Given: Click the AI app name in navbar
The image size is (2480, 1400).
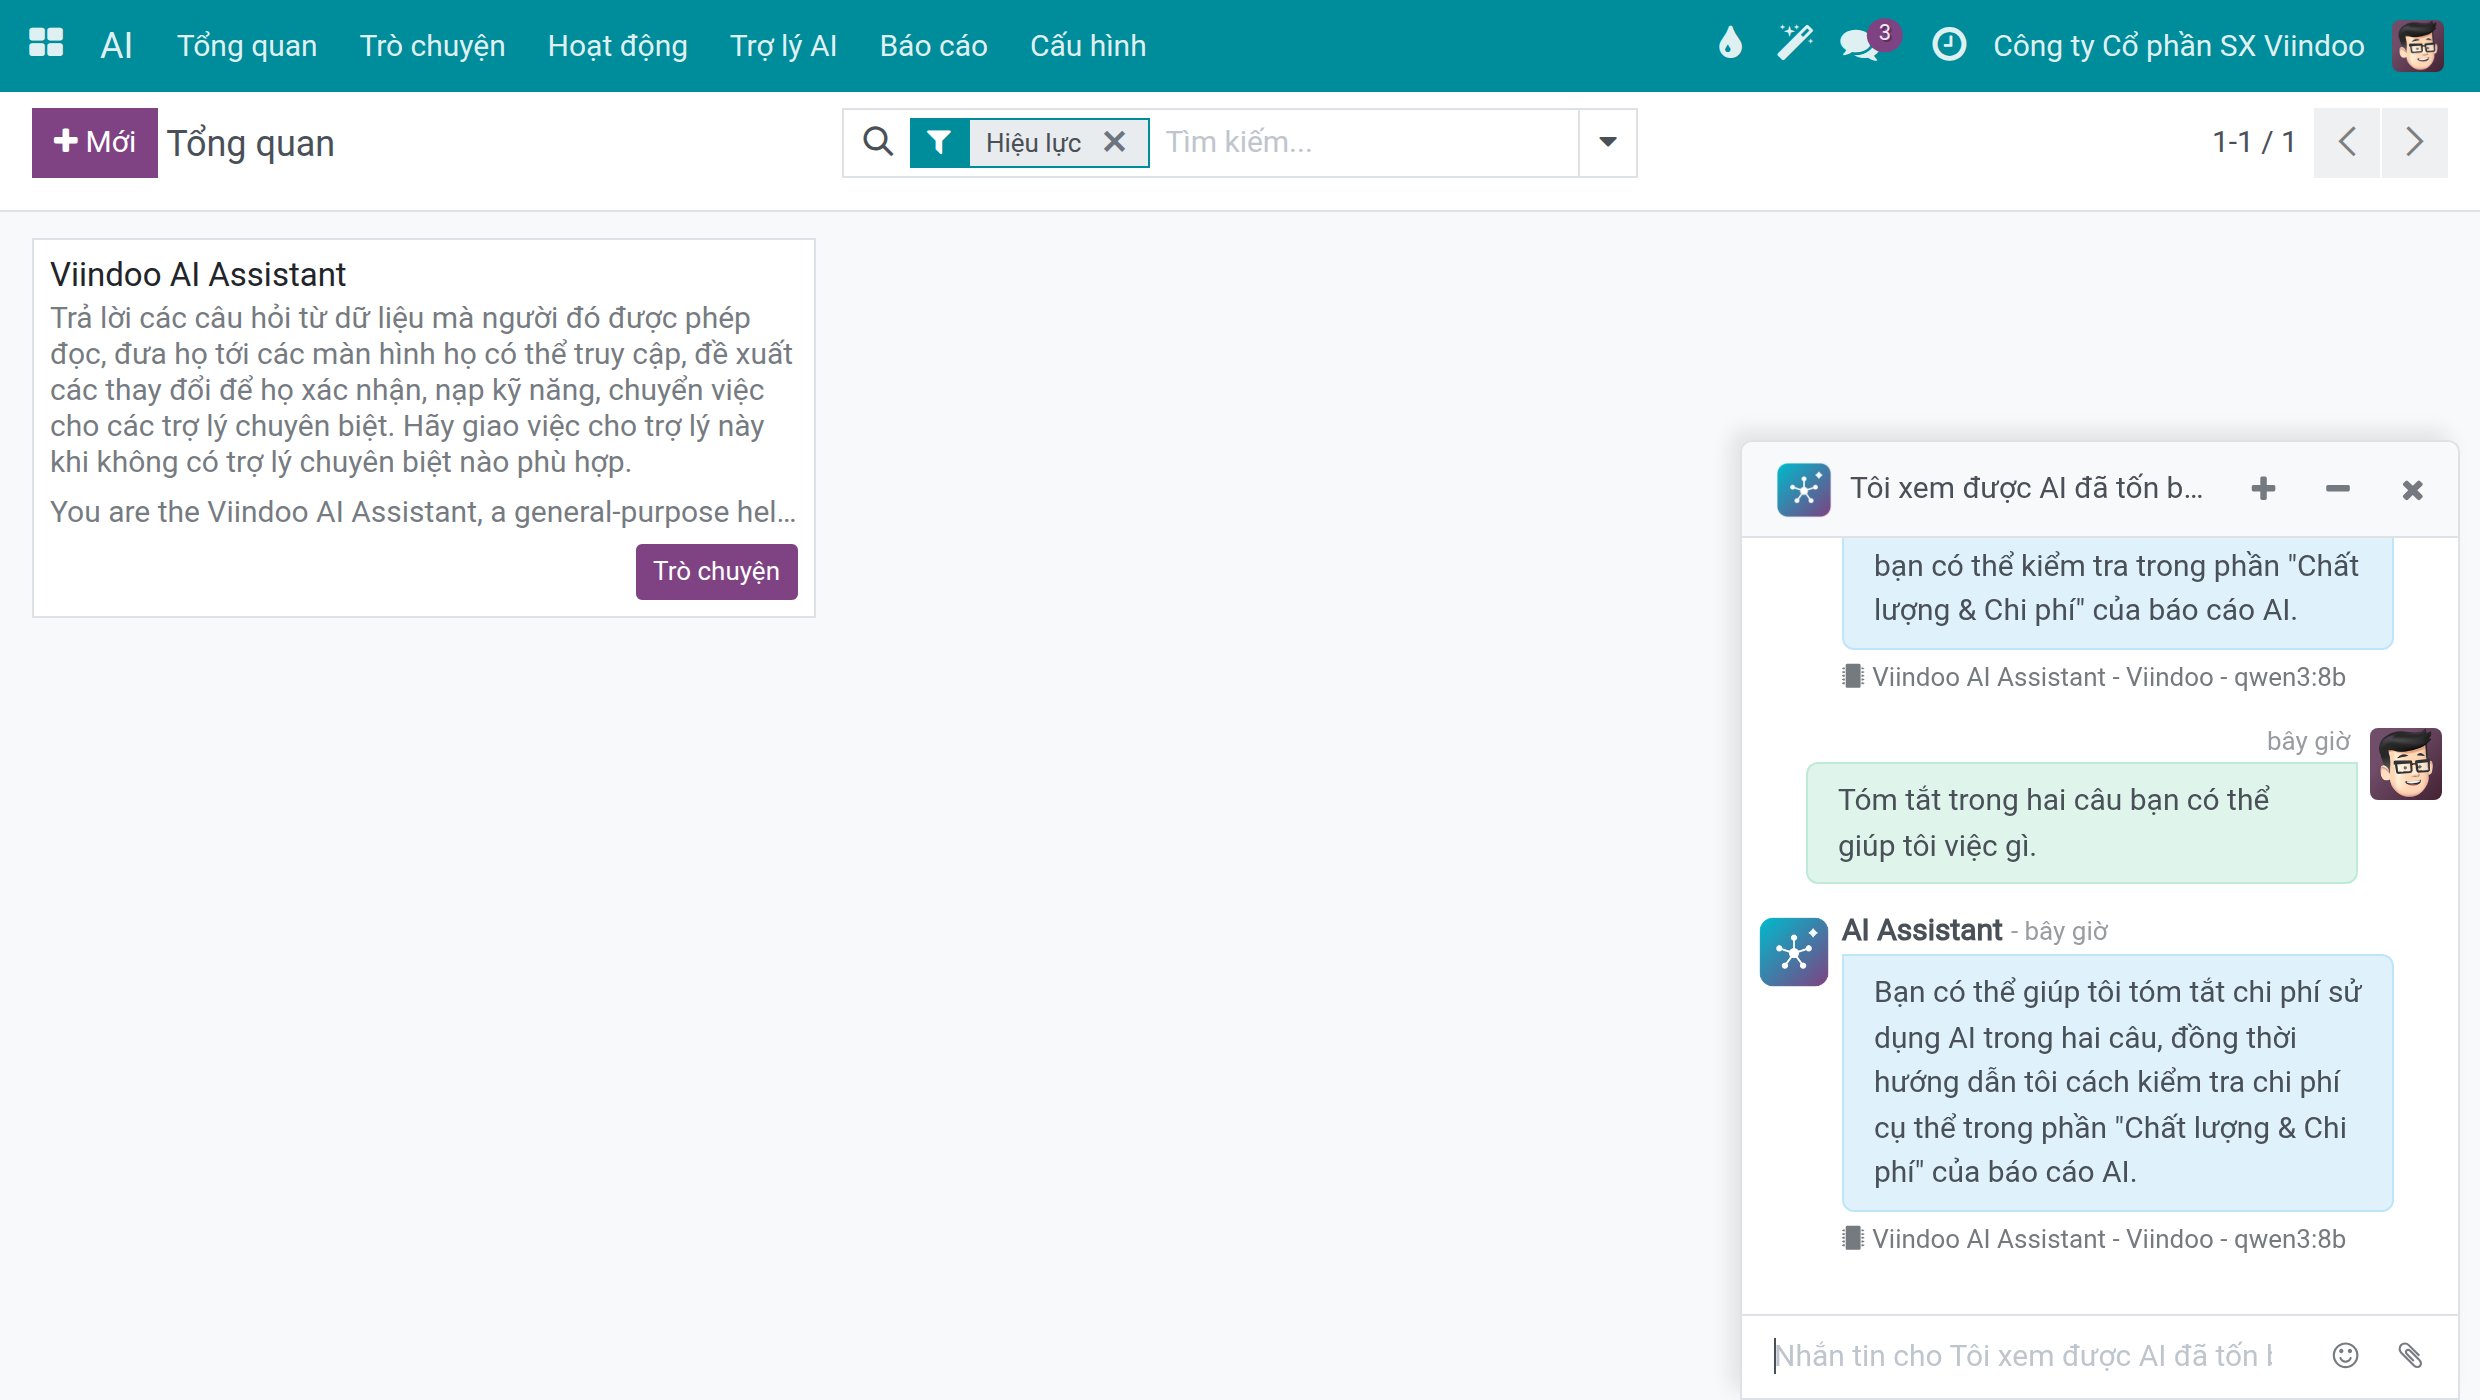Looking at the screenshot, I should pyautogui.click(x=116, y=45).
